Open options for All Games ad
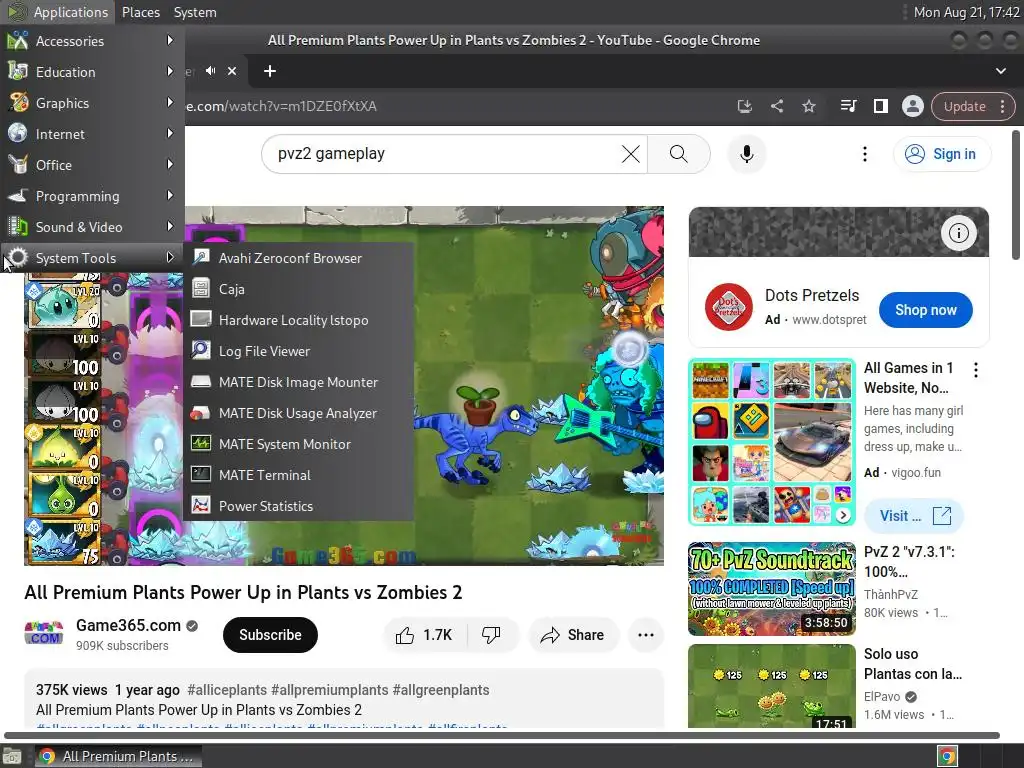Image resolution: width=1024 pixels, height=768 pixels. [976, 370]
